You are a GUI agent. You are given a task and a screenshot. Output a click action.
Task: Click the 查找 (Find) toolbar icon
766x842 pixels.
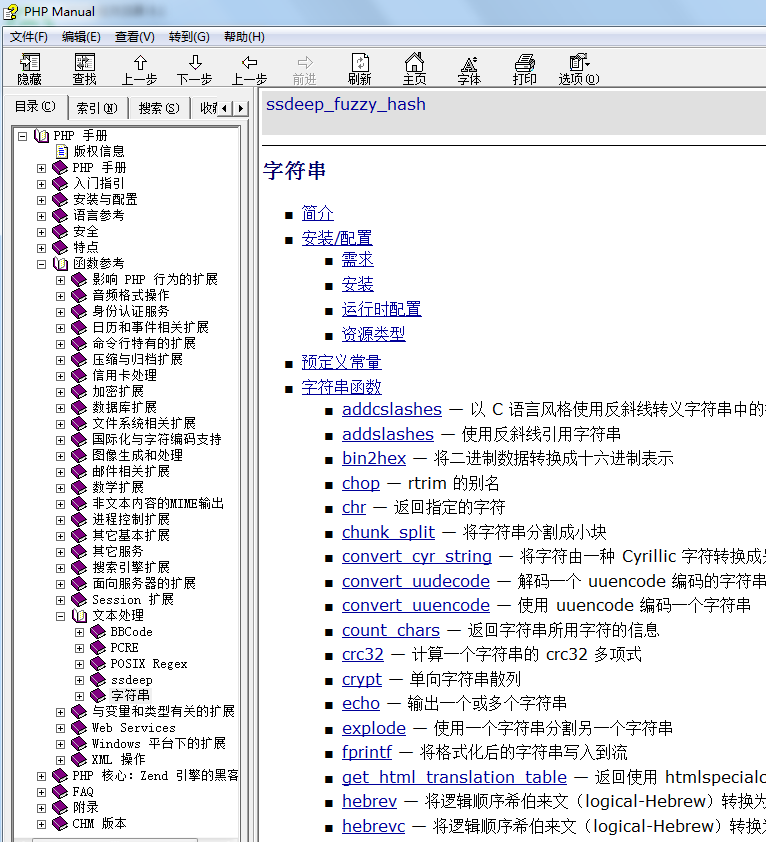click(84, 63)
